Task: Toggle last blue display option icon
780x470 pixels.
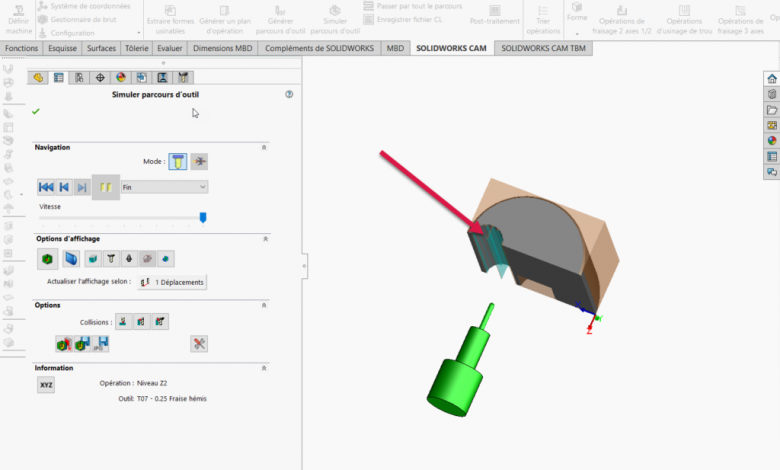Action: [165, 259]
